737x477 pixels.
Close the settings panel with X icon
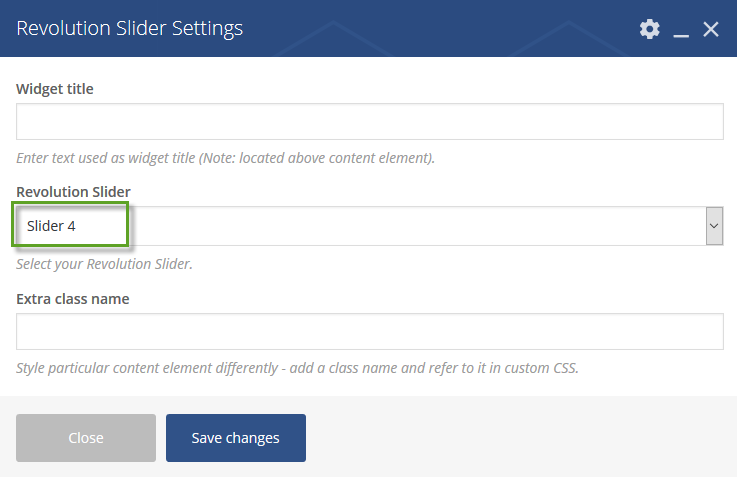coord(711,29)
